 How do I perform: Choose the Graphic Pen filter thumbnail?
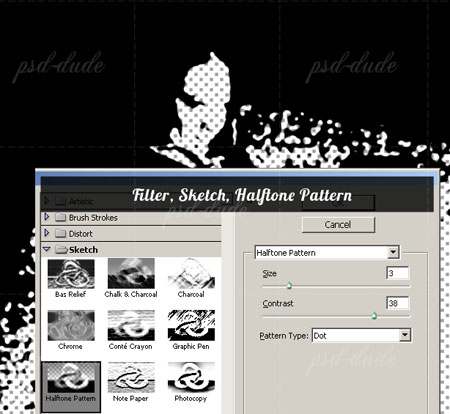(x=191, y=326)
